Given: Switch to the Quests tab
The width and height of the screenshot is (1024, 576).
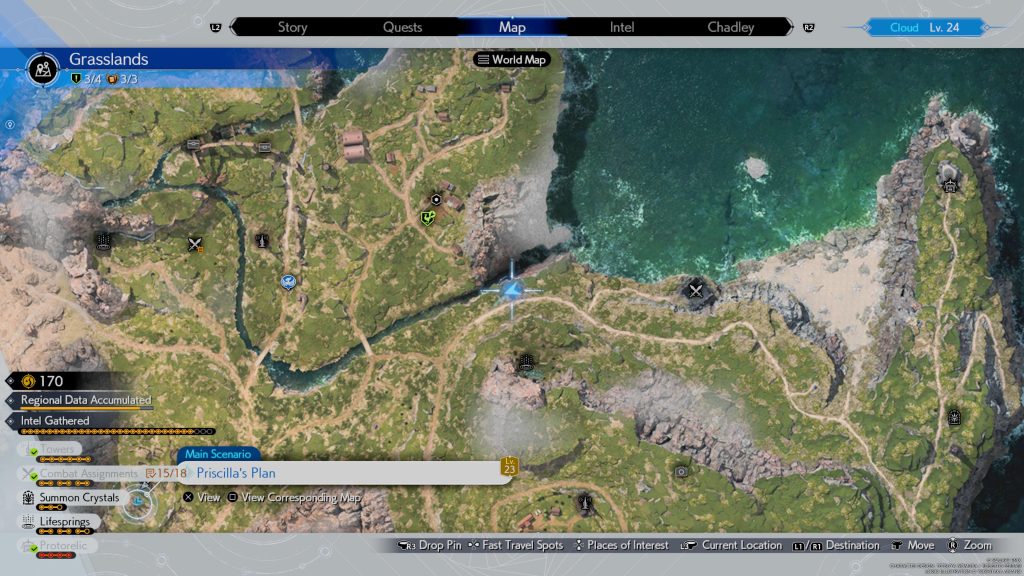Looking at the screenshot, I should click(x=402, y=27).
